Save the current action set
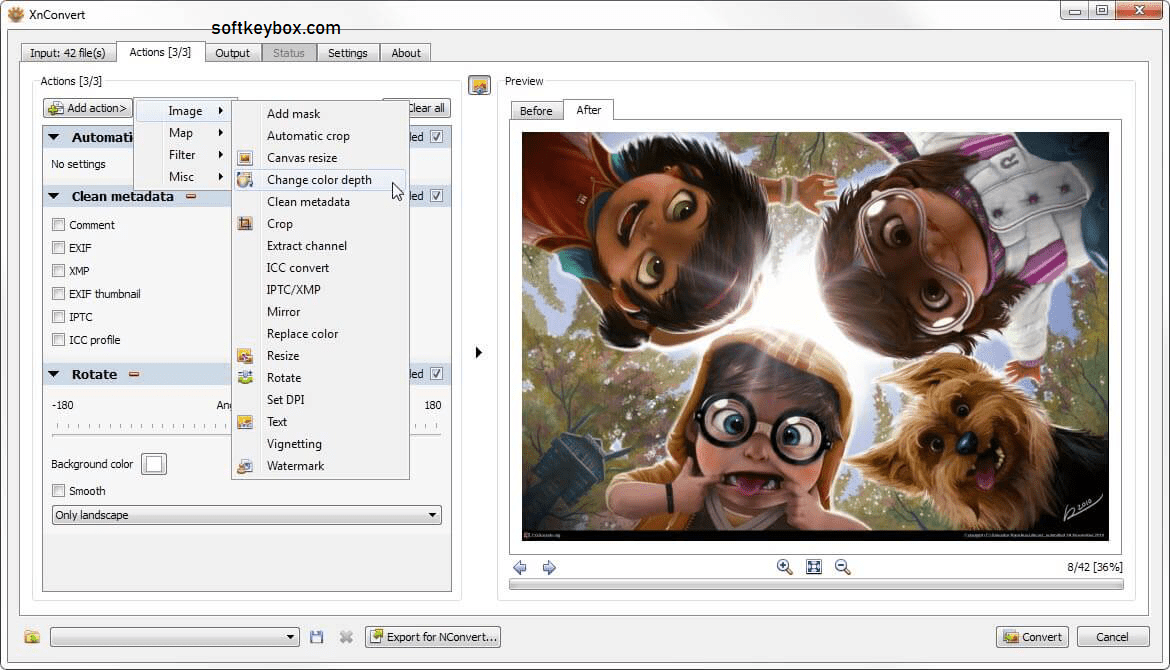Viewport: 1170px width, 670px height. click(x=317, y=636)
